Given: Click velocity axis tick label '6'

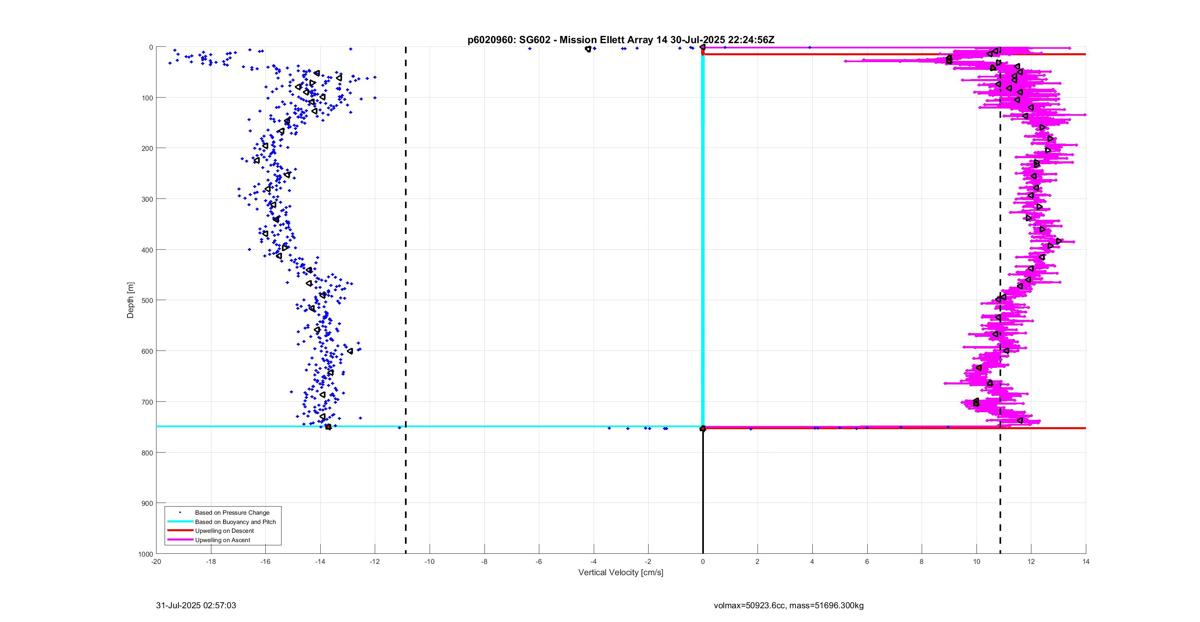Looking at the screenshot, I should [x=867, y=561].
